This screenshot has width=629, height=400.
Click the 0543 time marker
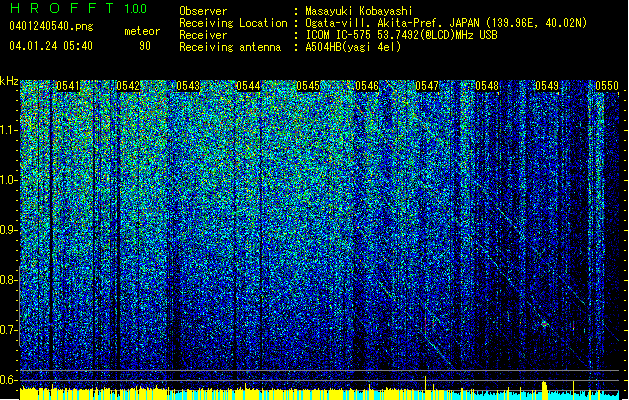(188, 86)
